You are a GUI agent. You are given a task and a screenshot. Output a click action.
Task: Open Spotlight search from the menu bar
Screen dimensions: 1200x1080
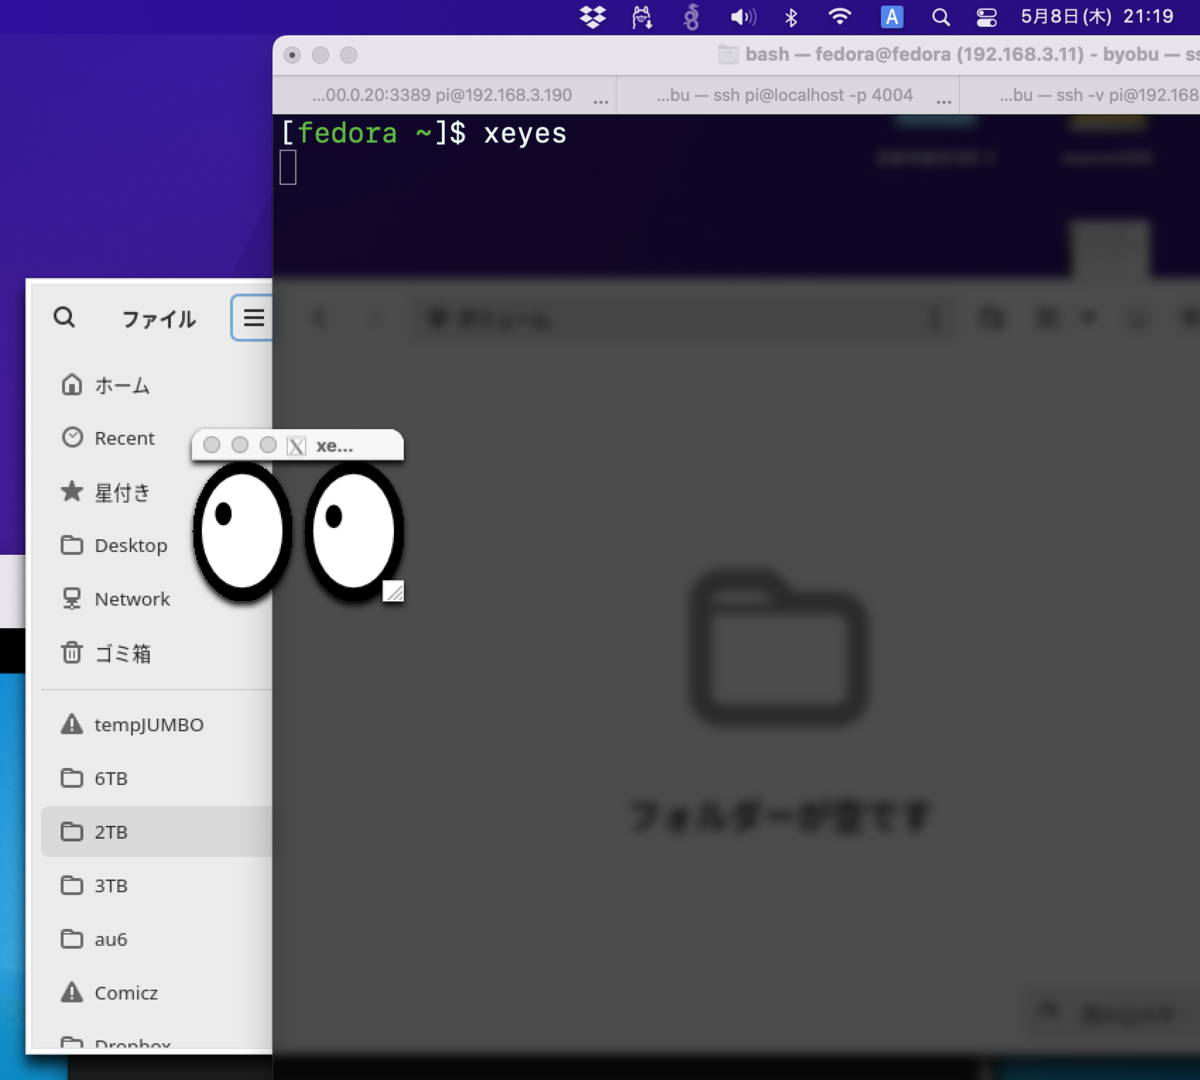tap(940, 16)
